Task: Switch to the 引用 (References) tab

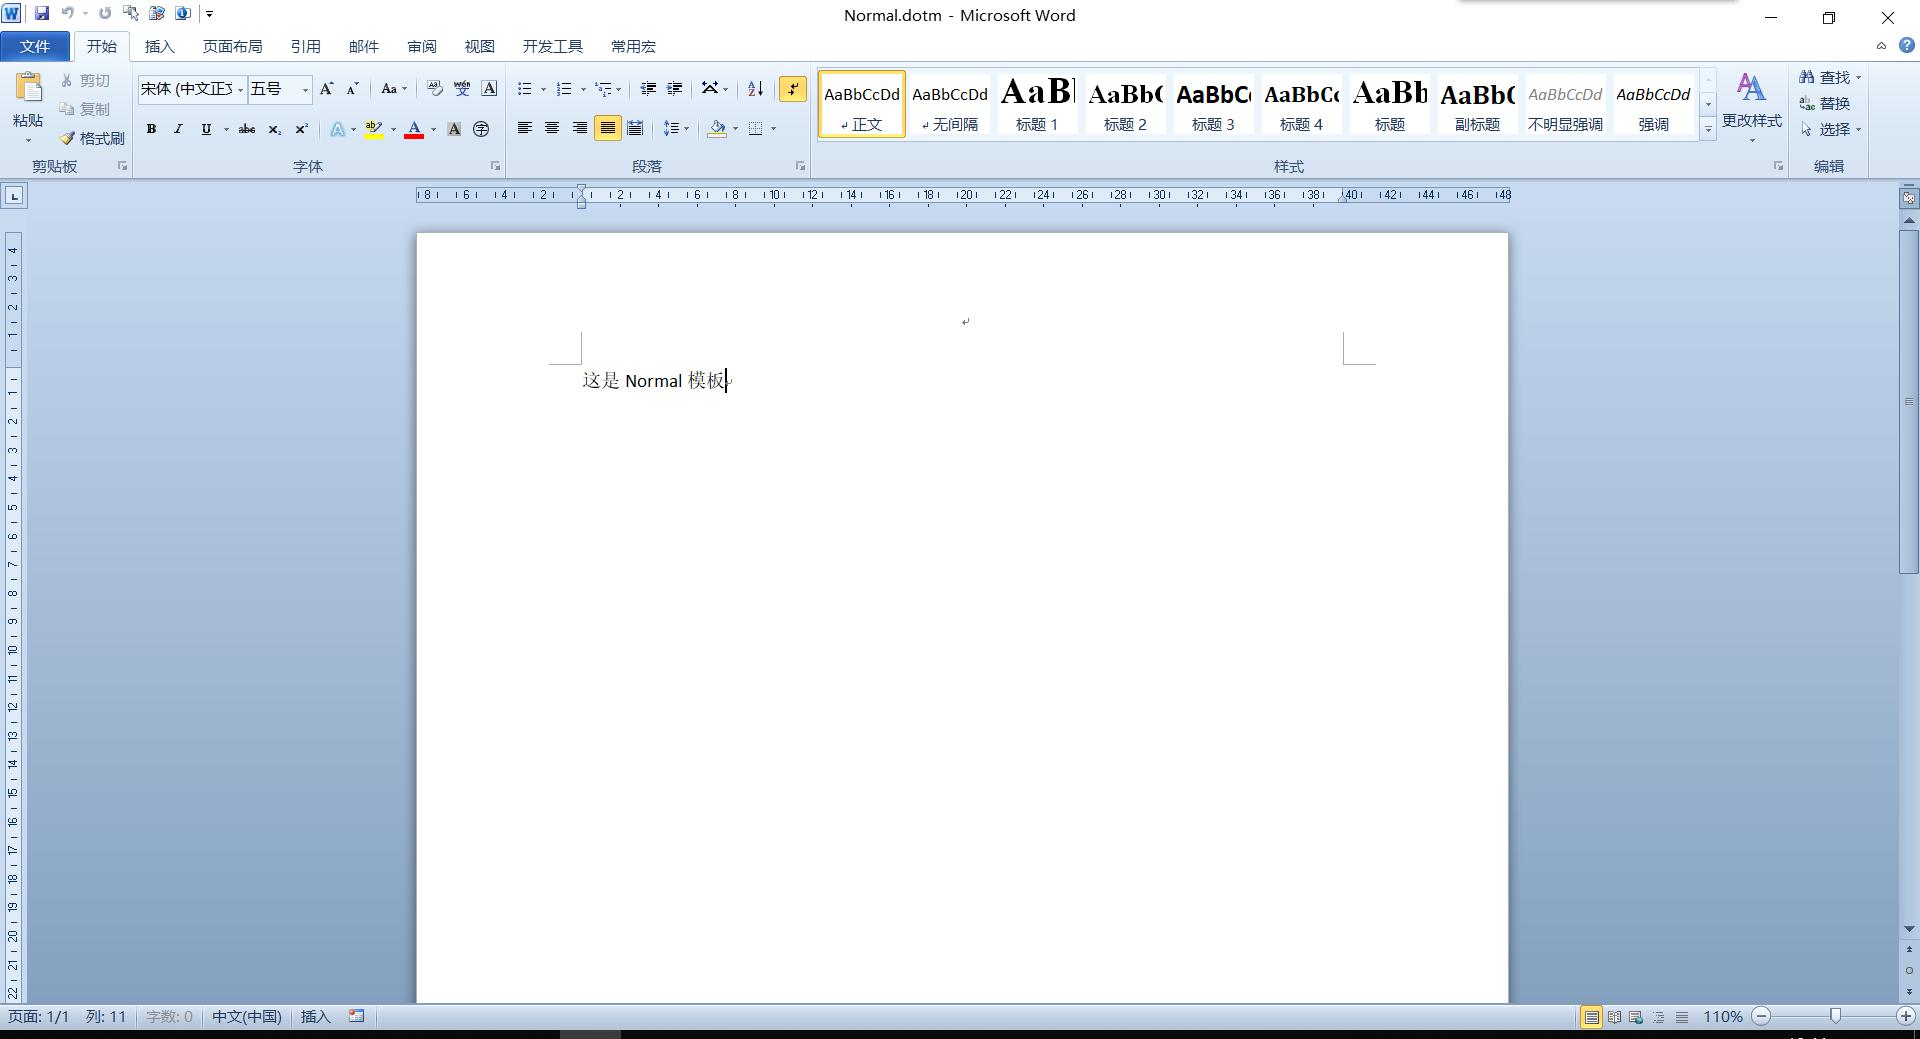Action: pos(305,46)
